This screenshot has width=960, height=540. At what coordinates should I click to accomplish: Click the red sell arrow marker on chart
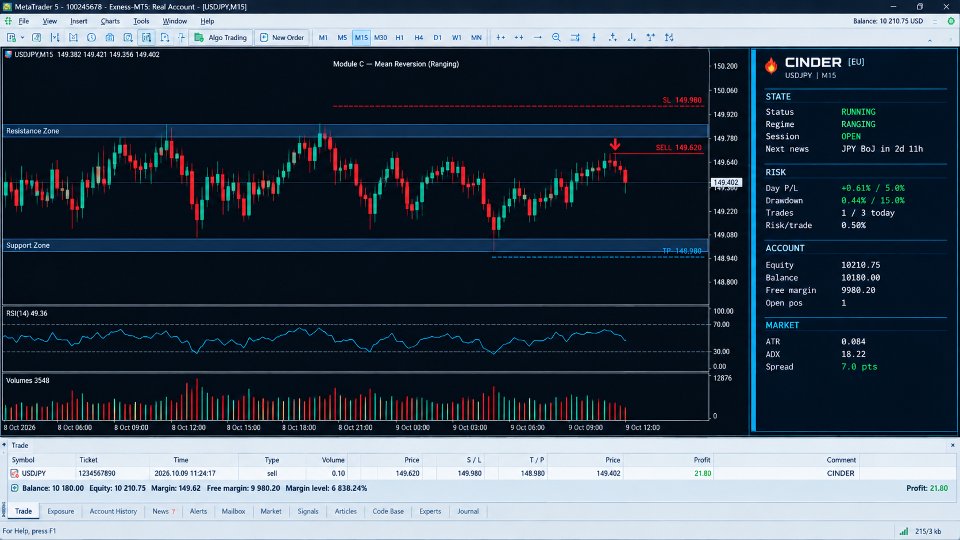point(615,144)
